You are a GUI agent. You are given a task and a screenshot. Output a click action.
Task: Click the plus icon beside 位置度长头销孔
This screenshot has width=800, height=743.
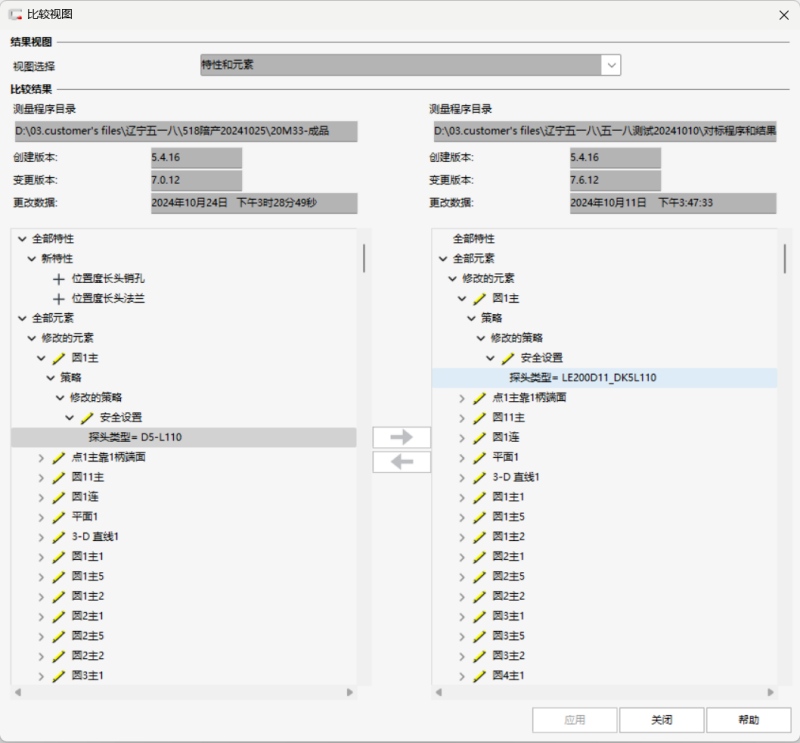pos(59,279)
